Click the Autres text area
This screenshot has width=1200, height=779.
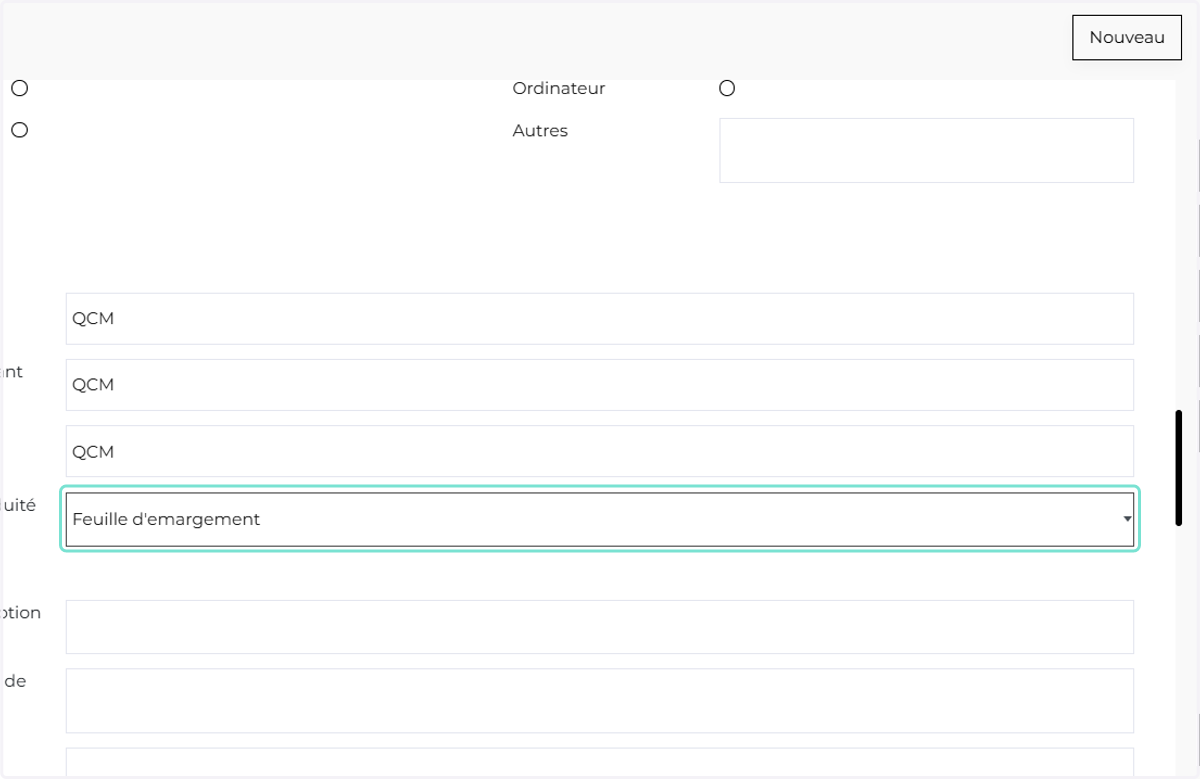point(926,150)
